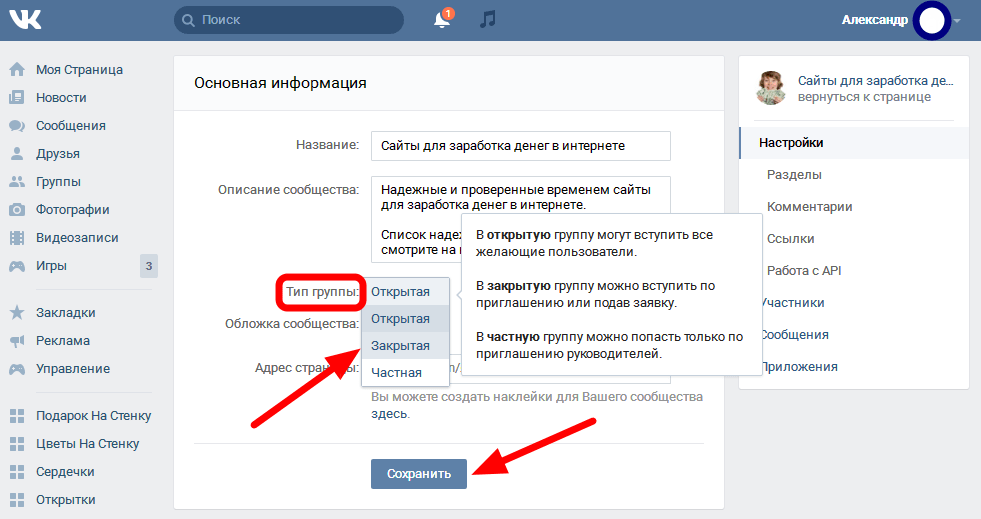Click the Название input field

point(521,146)
